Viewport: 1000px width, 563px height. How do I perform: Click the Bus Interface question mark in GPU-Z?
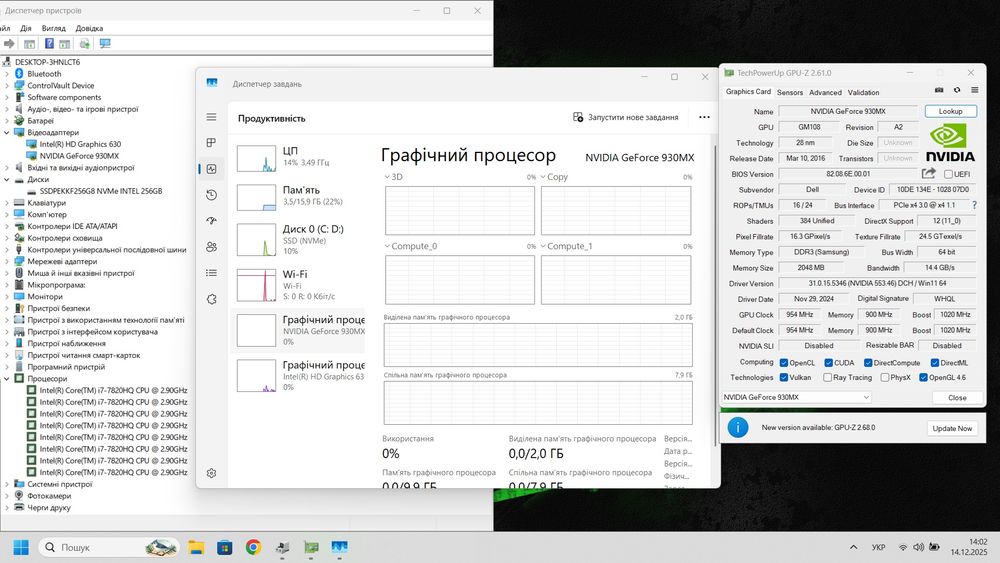click(974, 205)
